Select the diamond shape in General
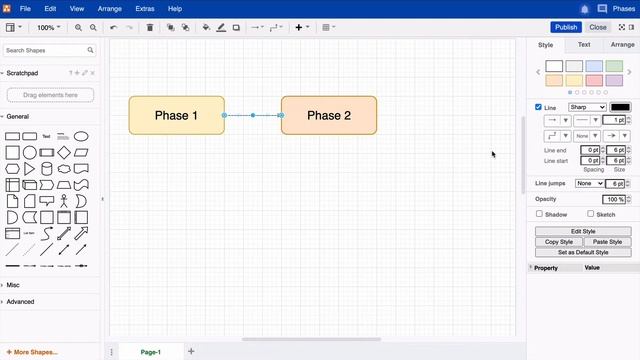The height and width of the screenshot is (360, 640). (64, 153)
